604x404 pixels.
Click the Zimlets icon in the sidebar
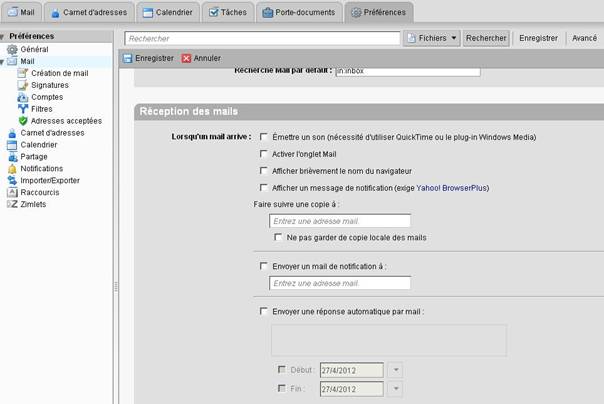coord(12,204)
